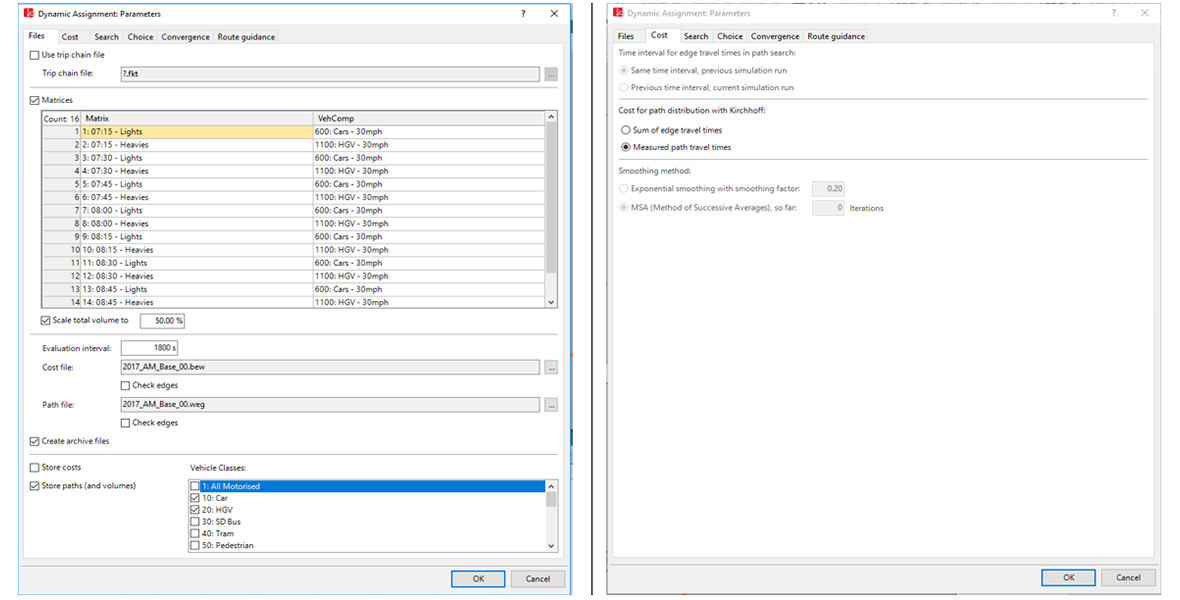Screen dimensions: 1180x600
Task: Click OK in the right dialog
Action: point(1069,577)
